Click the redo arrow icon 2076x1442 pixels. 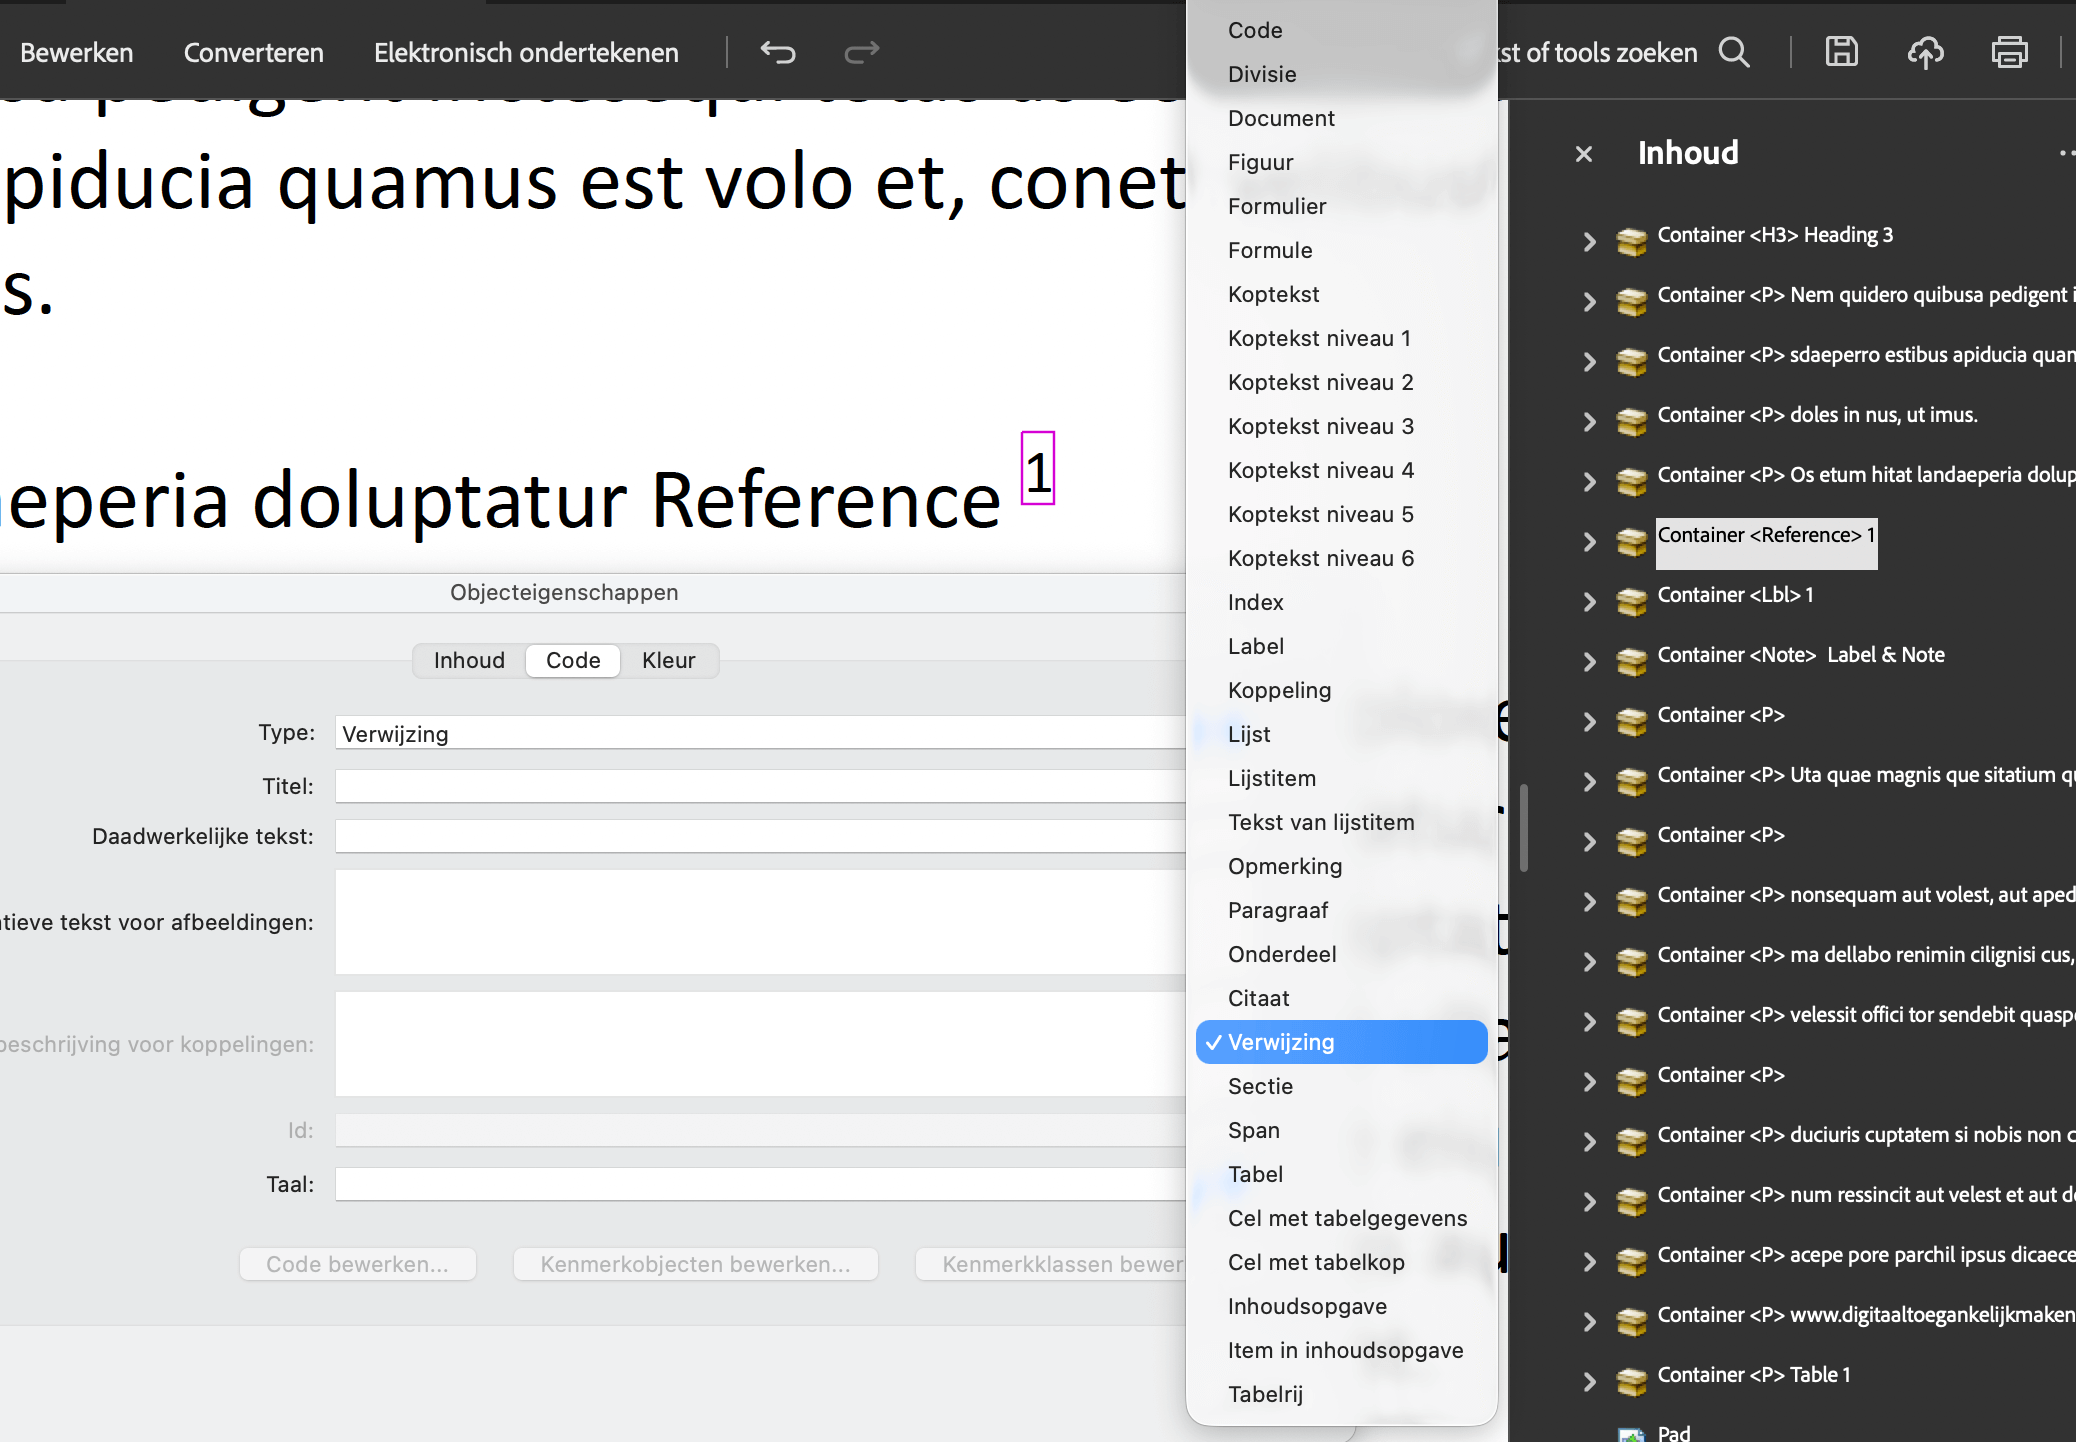[x=861, y=52]
